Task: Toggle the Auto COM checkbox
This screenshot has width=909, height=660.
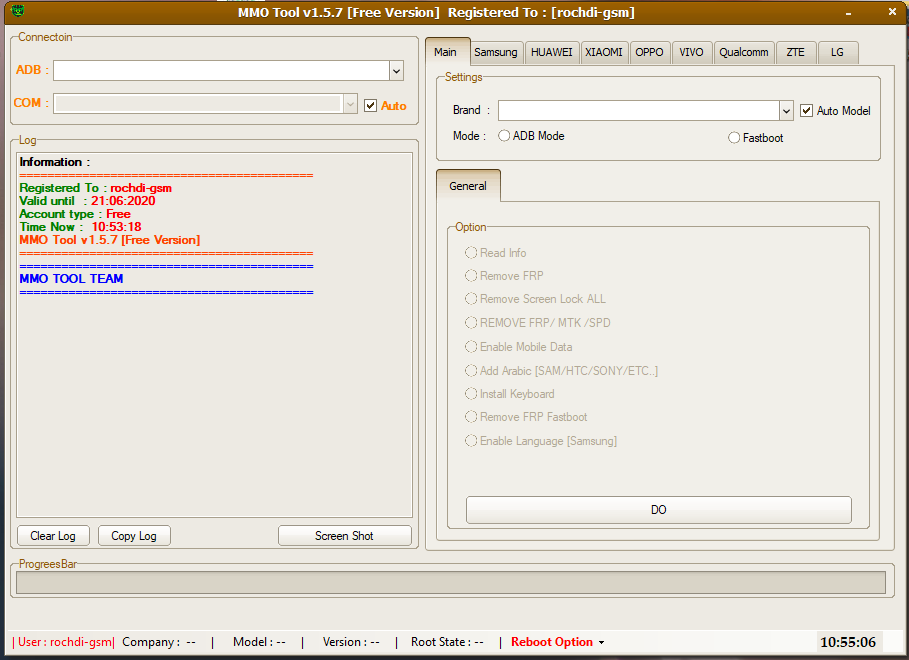Action: [370, 106]
